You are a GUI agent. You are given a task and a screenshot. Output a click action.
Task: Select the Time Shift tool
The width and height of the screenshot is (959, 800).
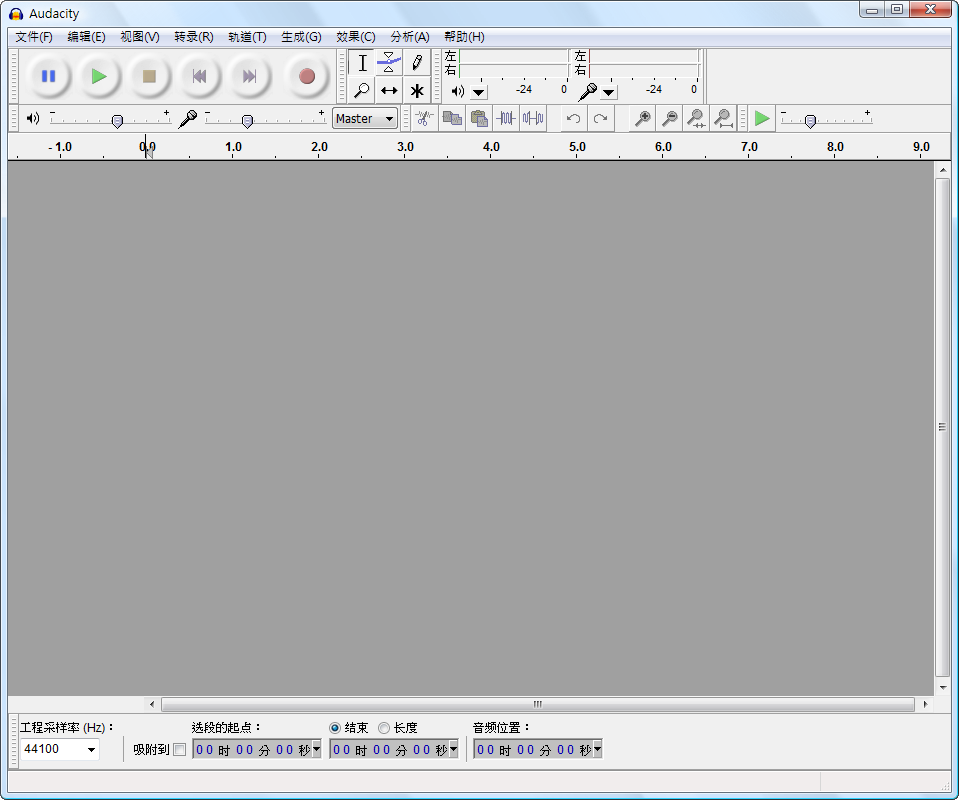[x=389, y=90]
